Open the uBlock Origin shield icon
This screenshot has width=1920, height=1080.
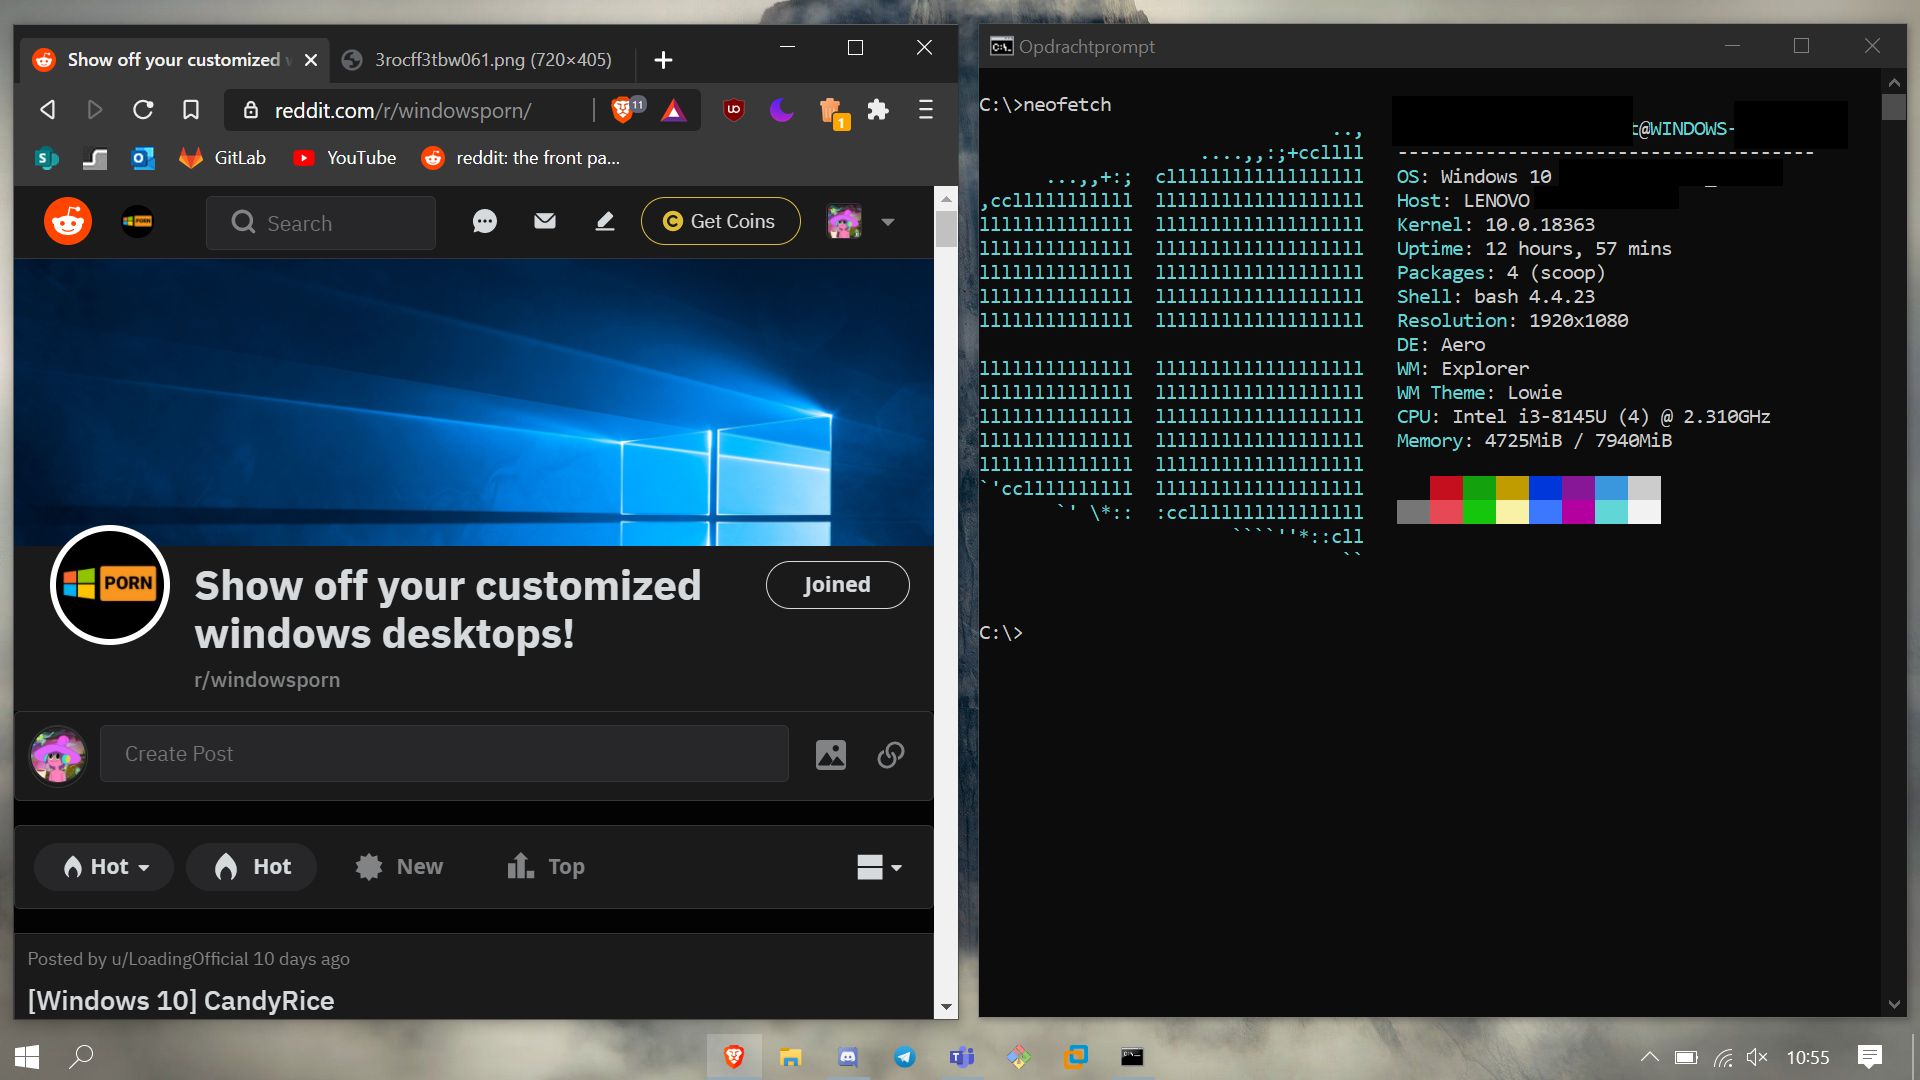coord(733,110)
